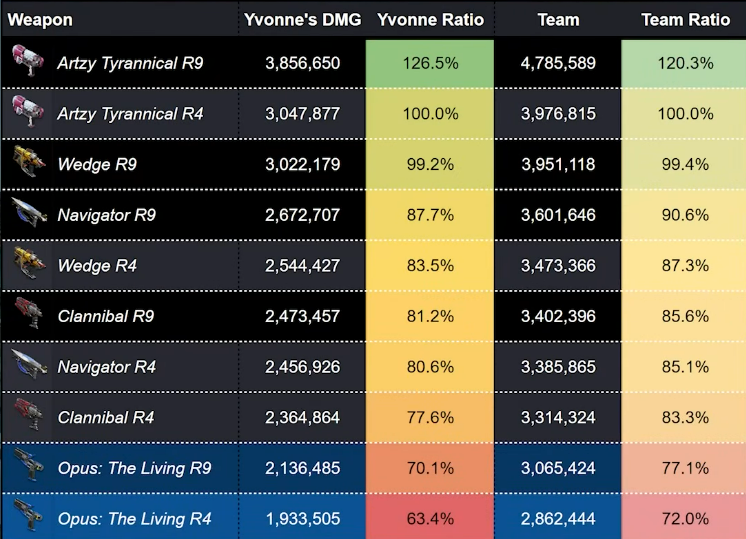Click the Navigator R4 weapon icon
The height and width of the screenshot is (539, 746).
pos(29,364)
